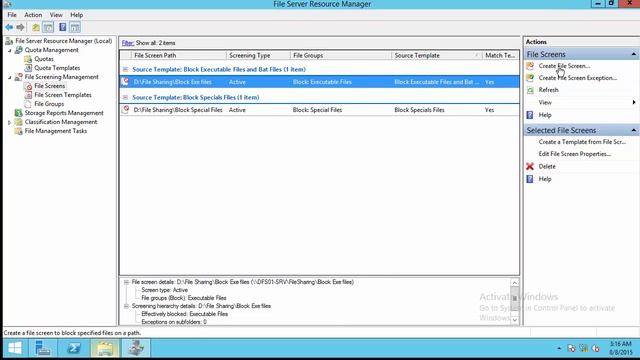Open the View menu
This screenshot has width=640, height=360.
point(56,15)
